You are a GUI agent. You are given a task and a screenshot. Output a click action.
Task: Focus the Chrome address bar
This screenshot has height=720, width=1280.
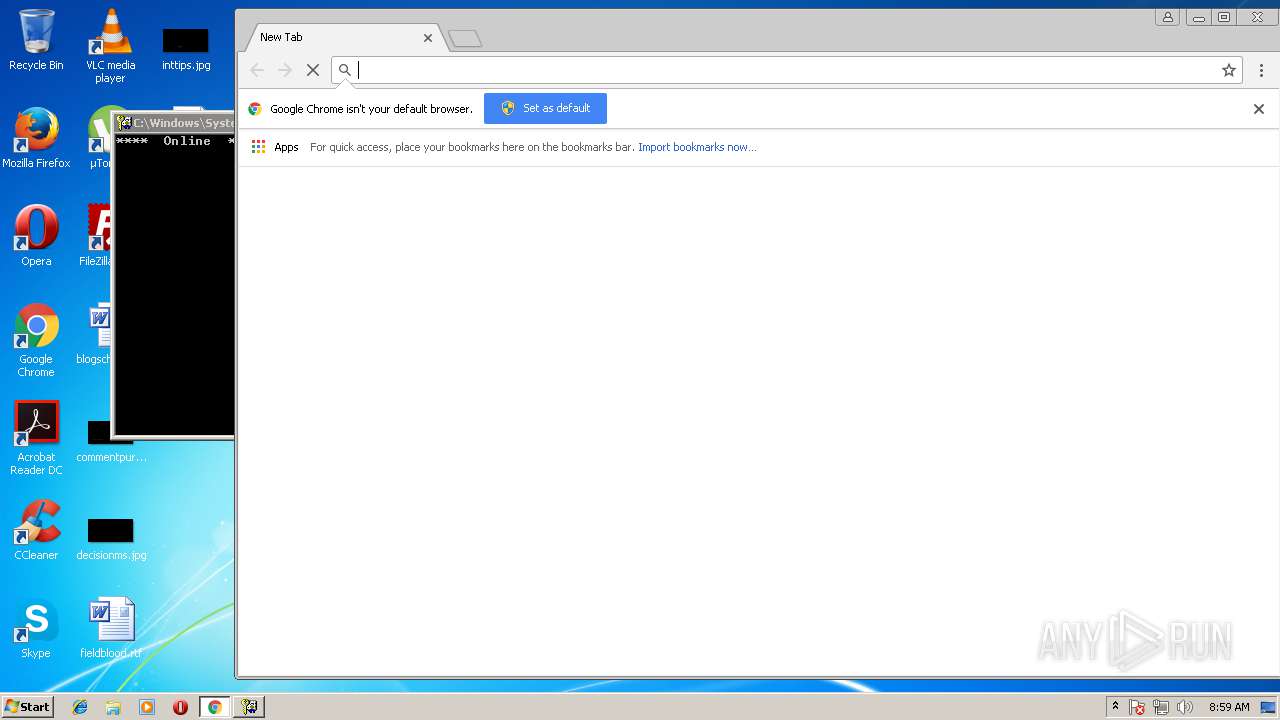[788, 70]
